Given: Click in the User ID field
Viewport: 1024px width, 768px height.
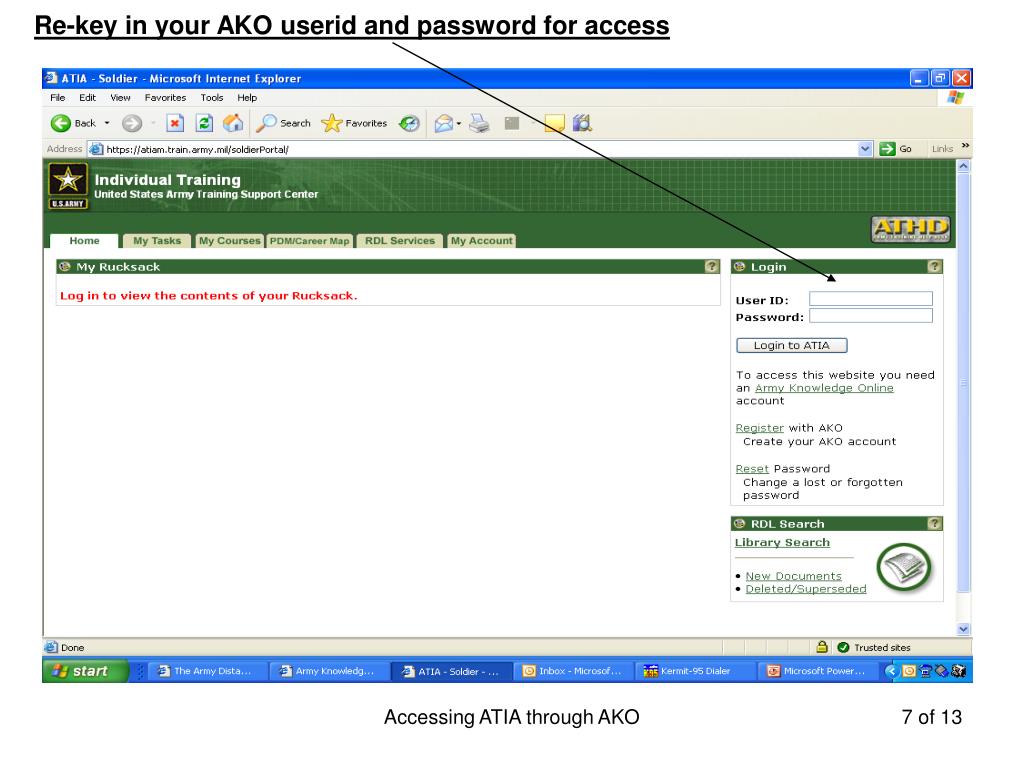Looking at the screenshot, I should (871, 299).
